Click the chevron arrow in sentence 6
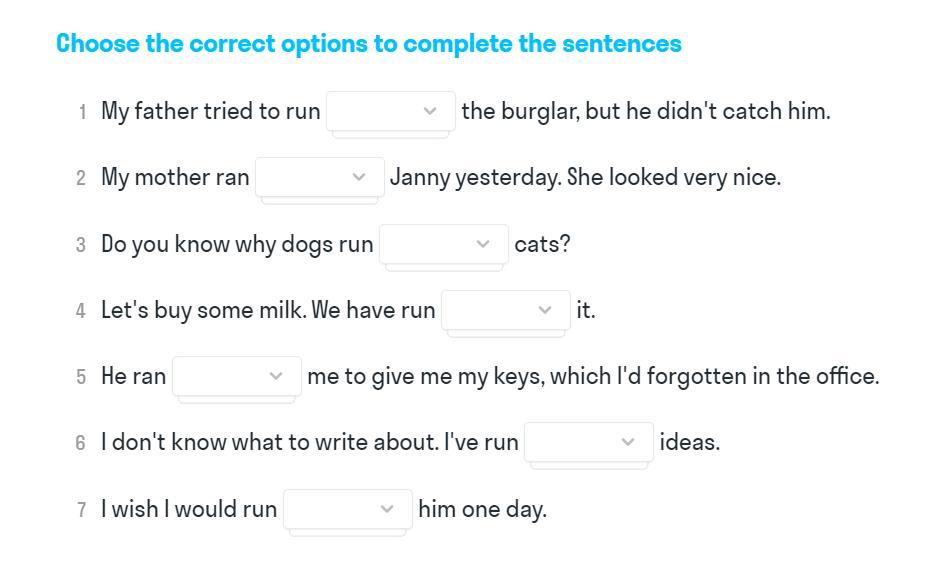Screen dimensions: 952x582 pos(628,442)
